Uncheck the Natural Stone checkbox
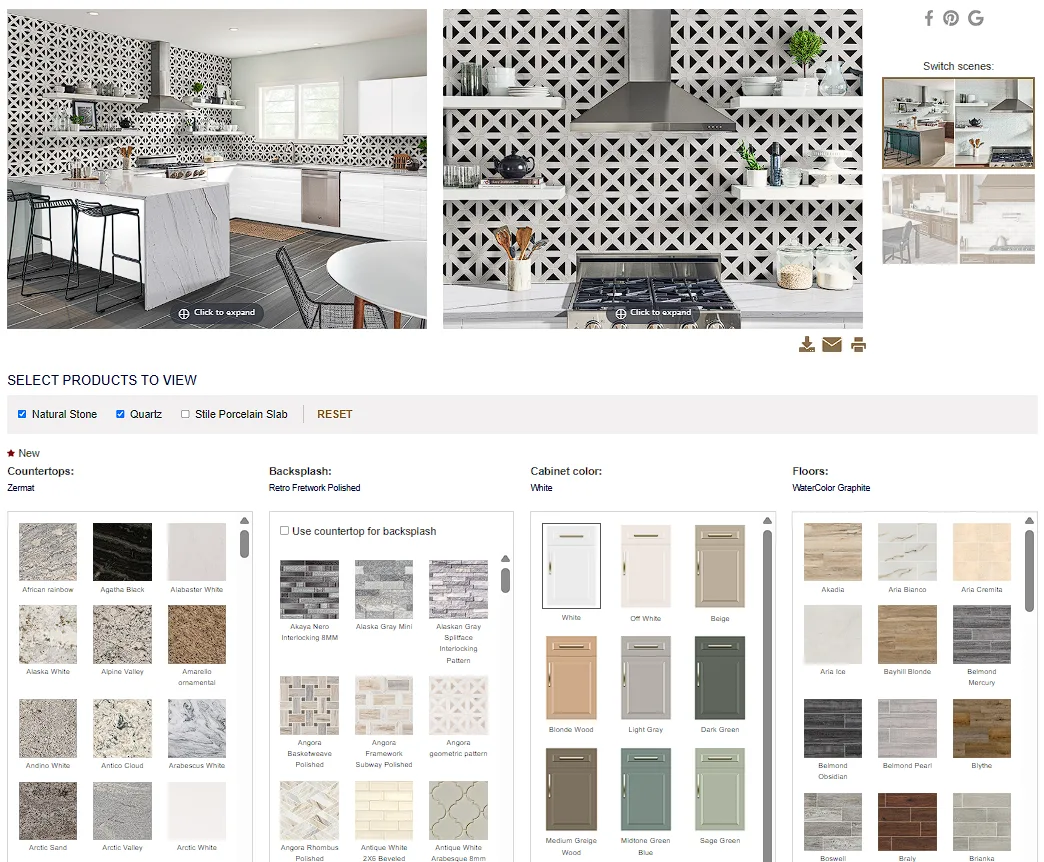This screenshot has width=1044, height=862. [22, 414]
